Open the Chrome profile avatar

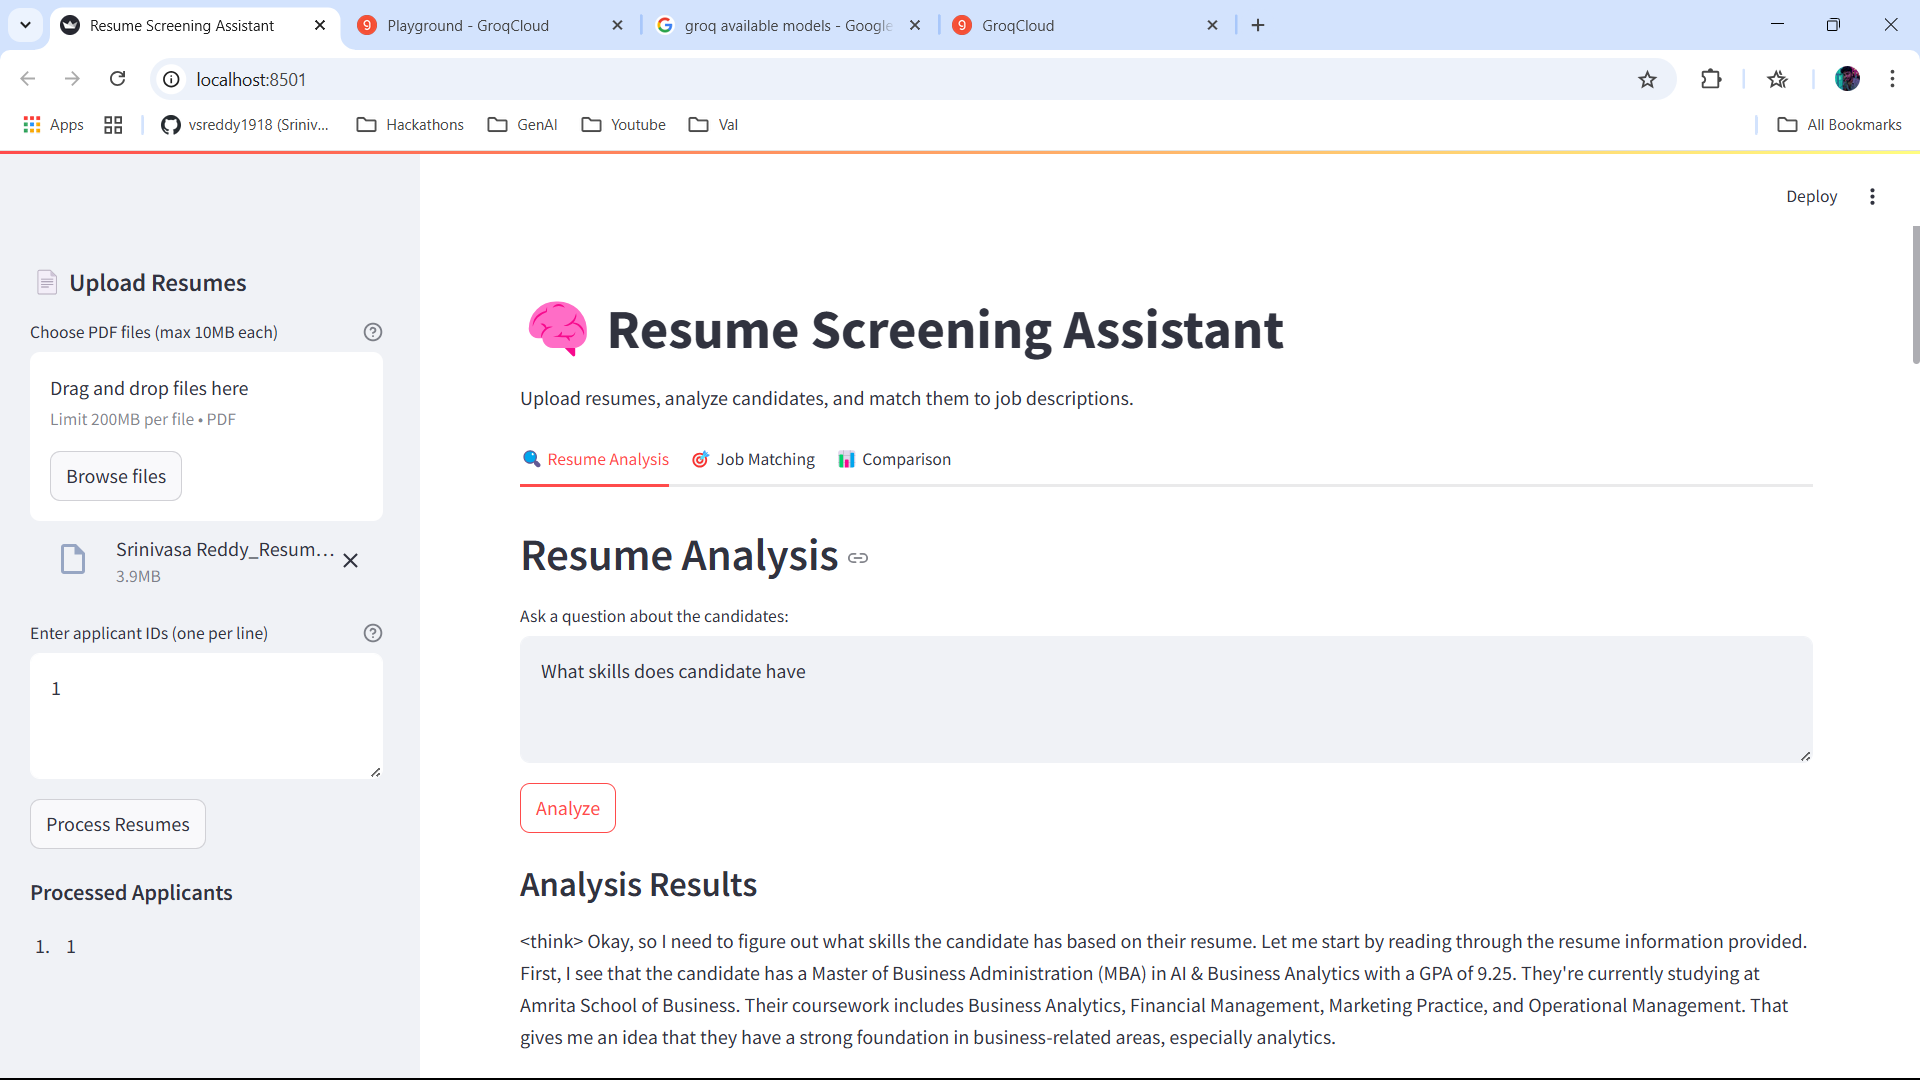(1847, 79)
